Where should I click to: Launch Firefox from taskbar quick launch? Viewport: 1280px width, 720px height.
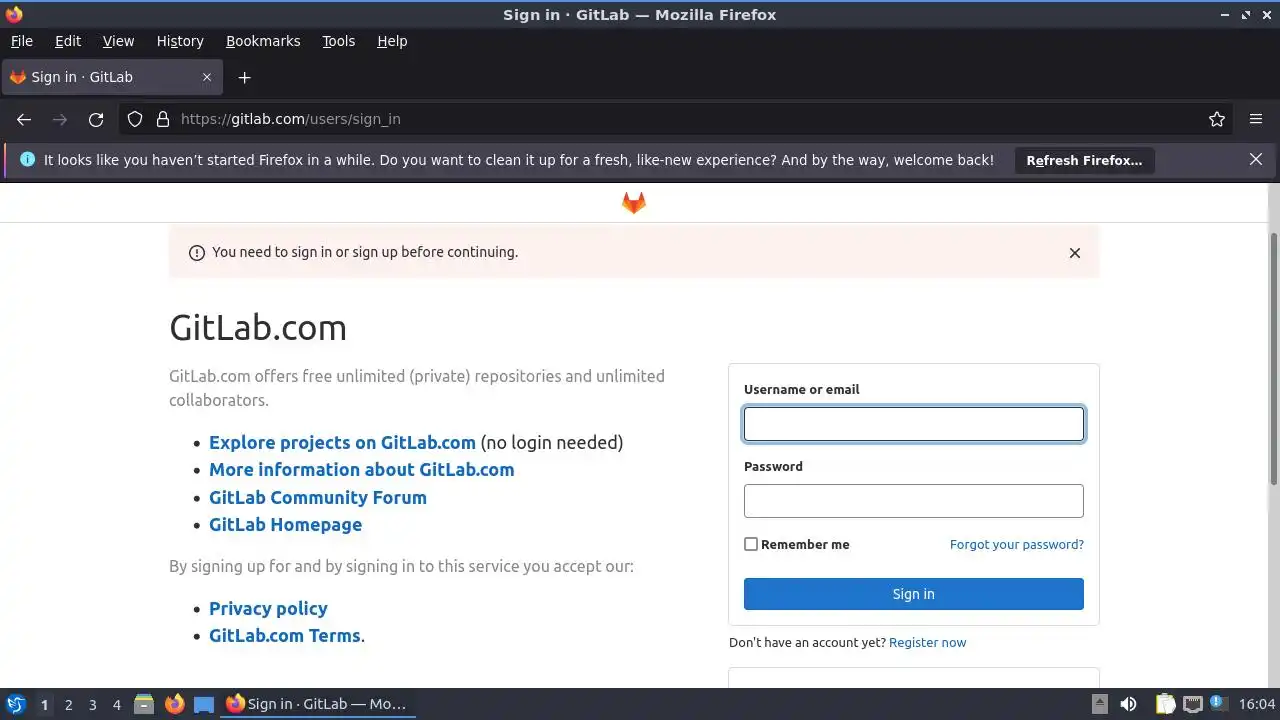[x=174, y=704]
